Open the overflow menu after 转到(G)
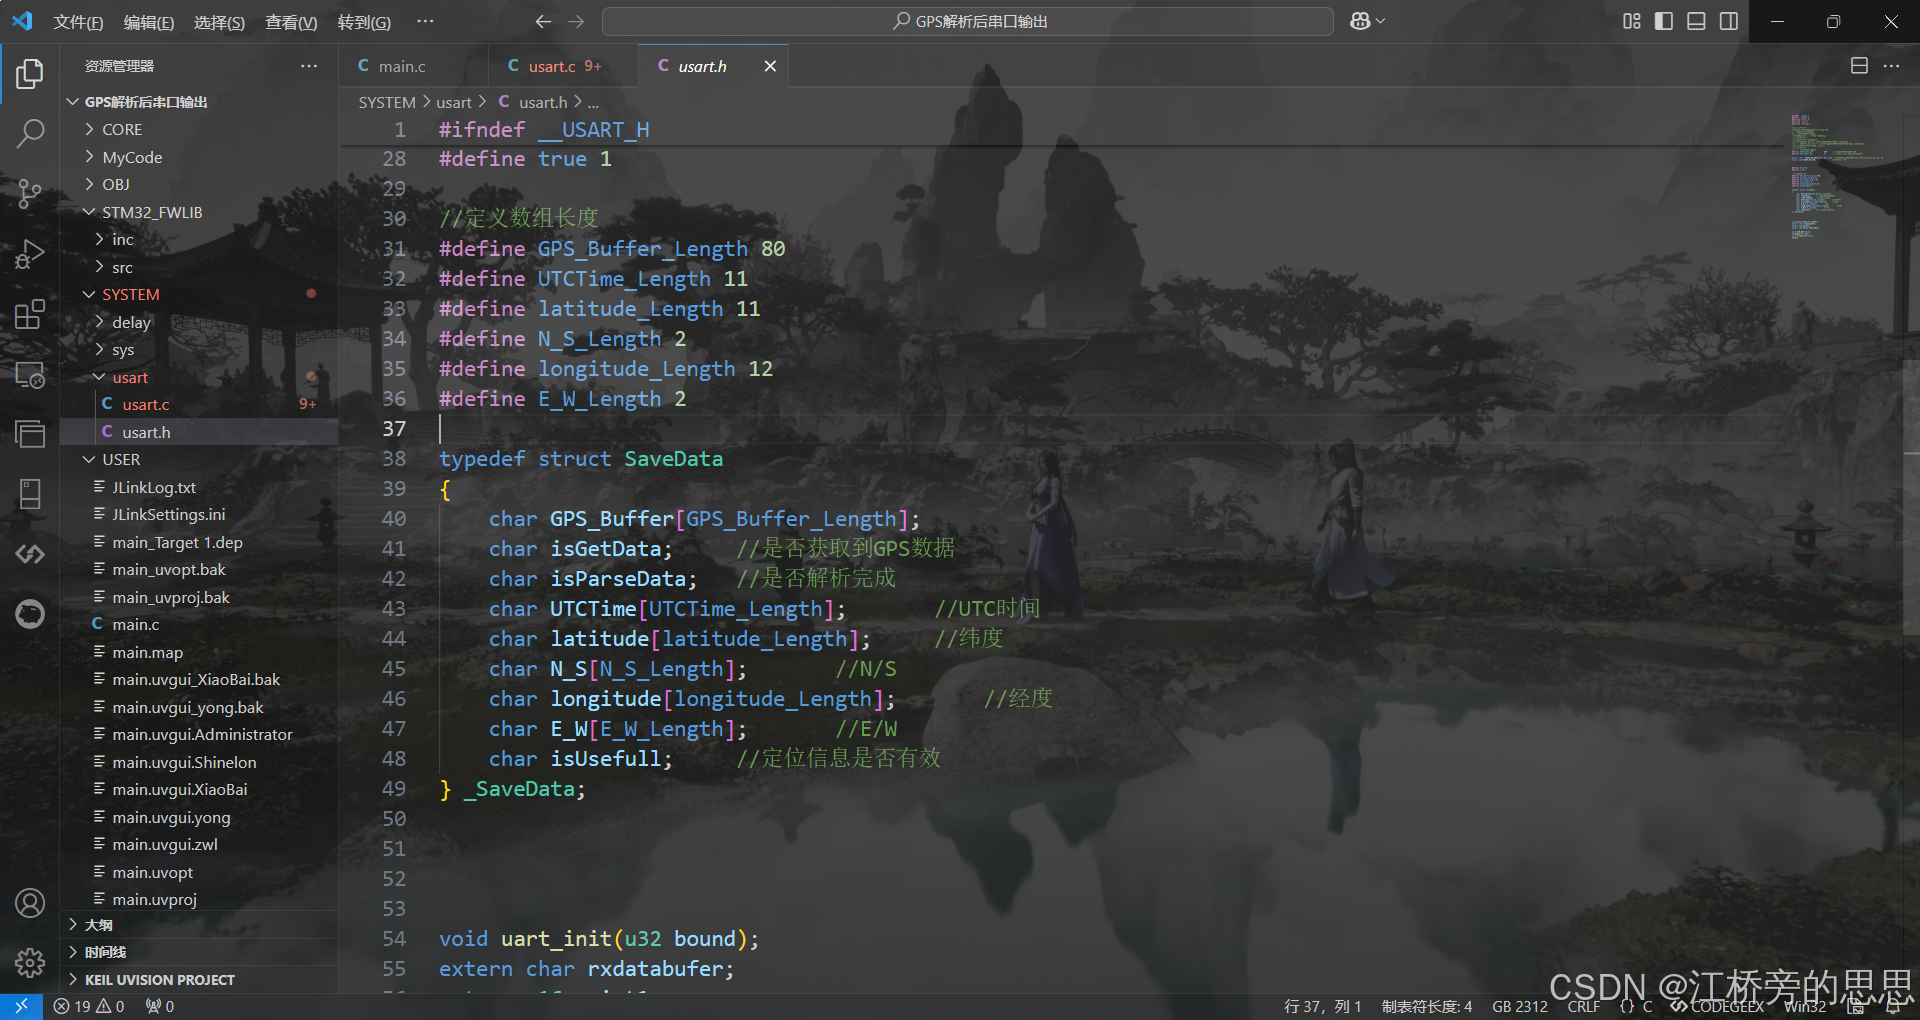 click(x=425, y=22)
